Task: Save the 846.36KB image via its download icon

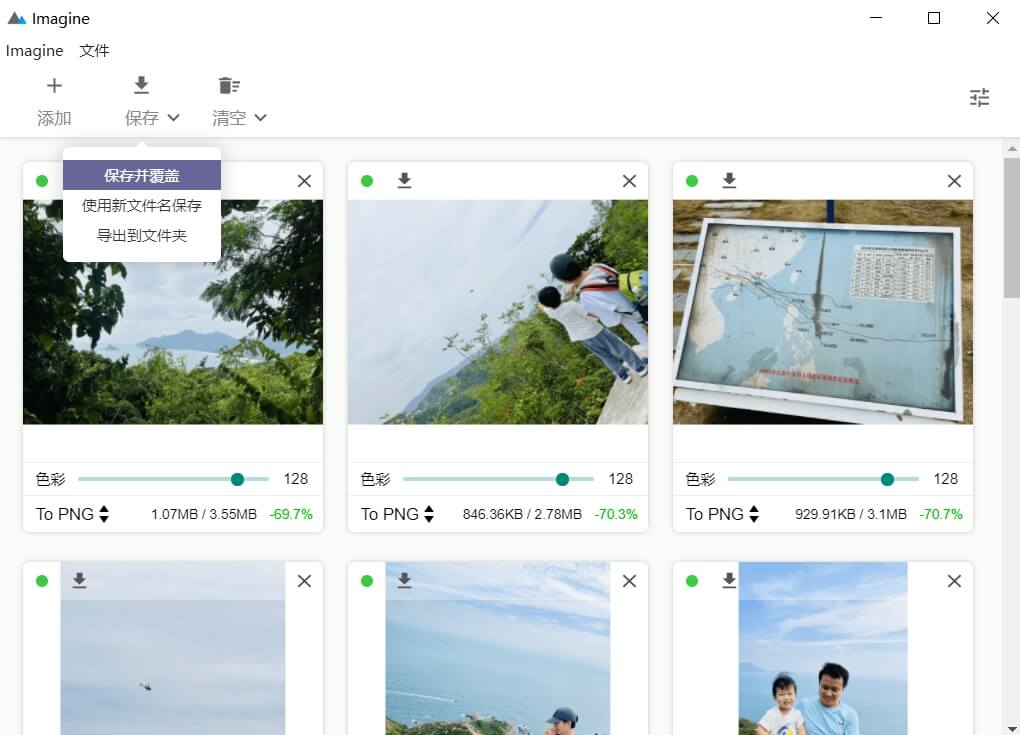Action: pyautogui.click(x=404, y=180)
